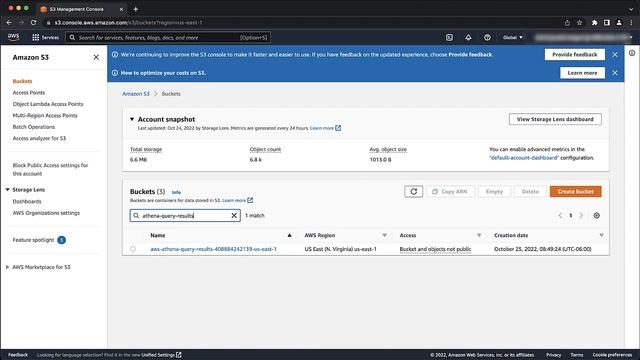This screenshot has width=640, height=360.
Task: Go to previous page of buckets
Action: click(560, 216)
